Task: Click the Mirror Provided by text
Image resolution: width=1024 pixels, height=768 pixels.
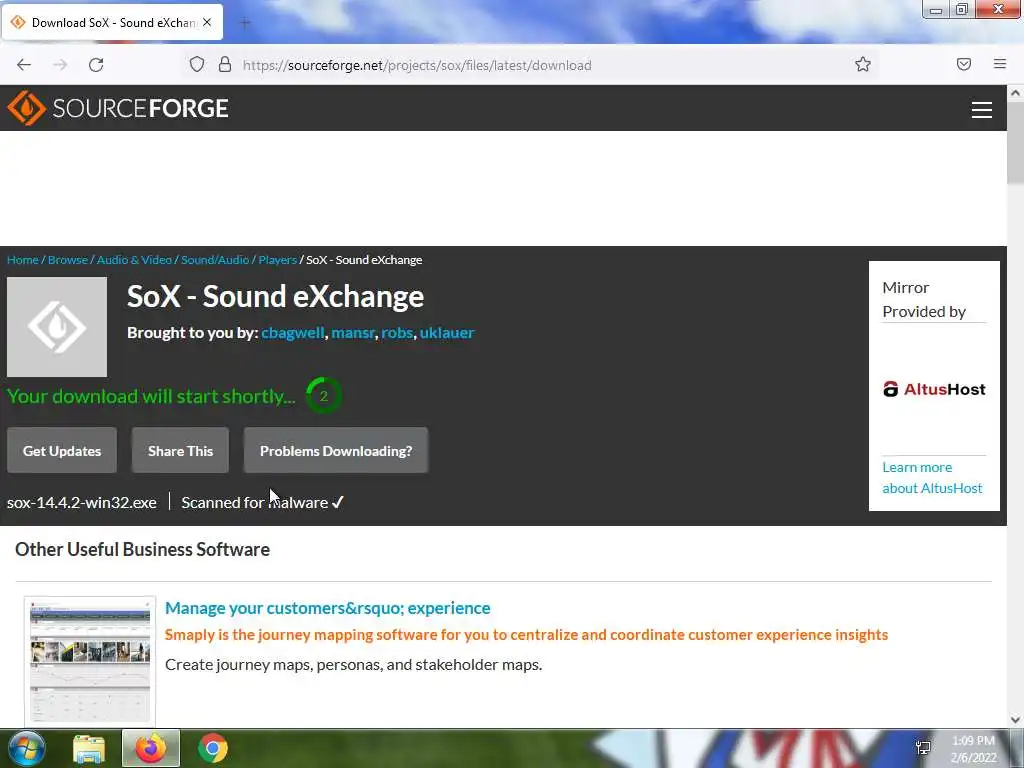Action: 923,299
